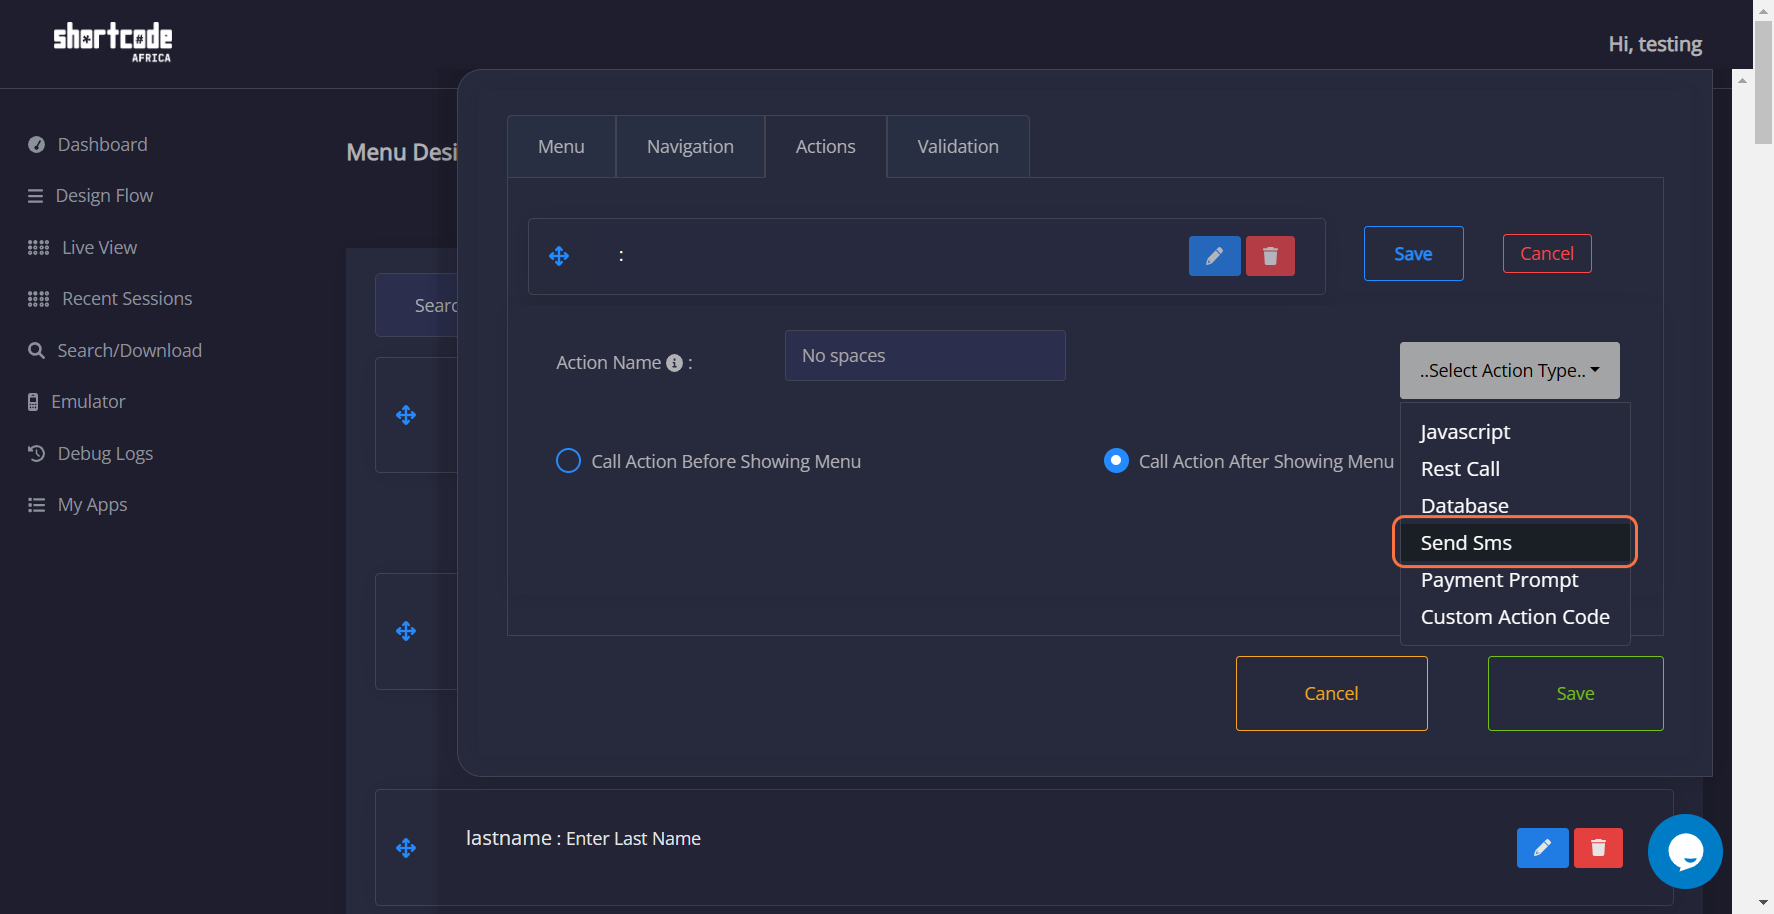Screen dimensions: 1774x914
Task: Delete the lastname menu with the trash icon
Action: (x=1598, y=848)
